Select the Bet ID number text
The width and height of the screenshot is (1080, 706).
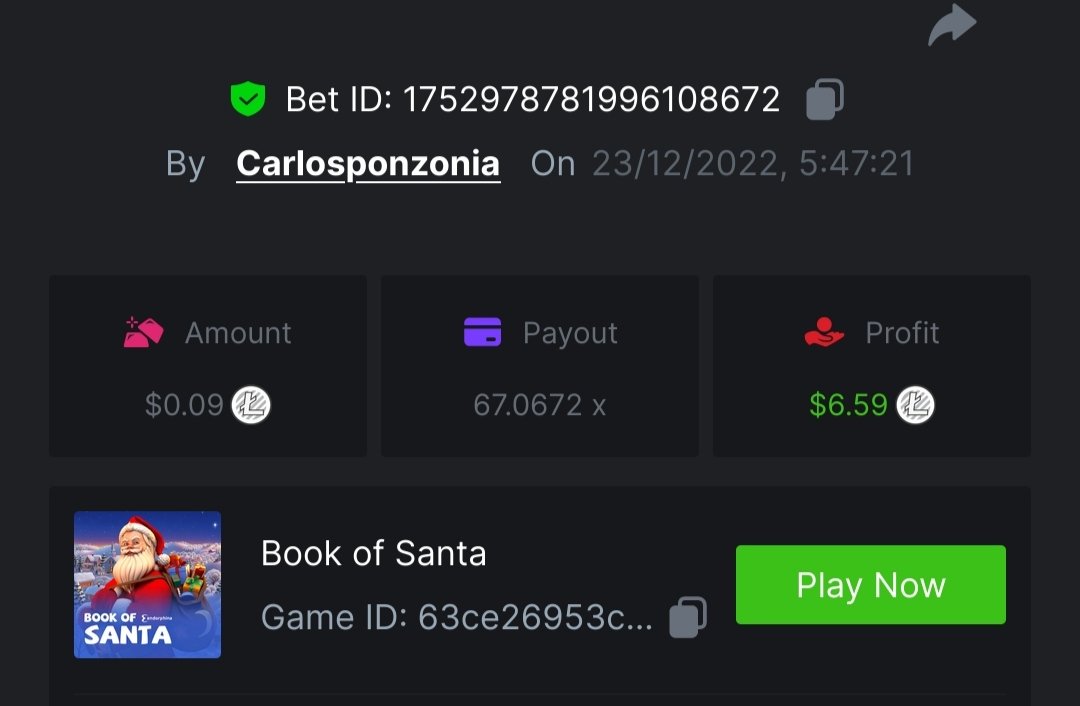591,100
